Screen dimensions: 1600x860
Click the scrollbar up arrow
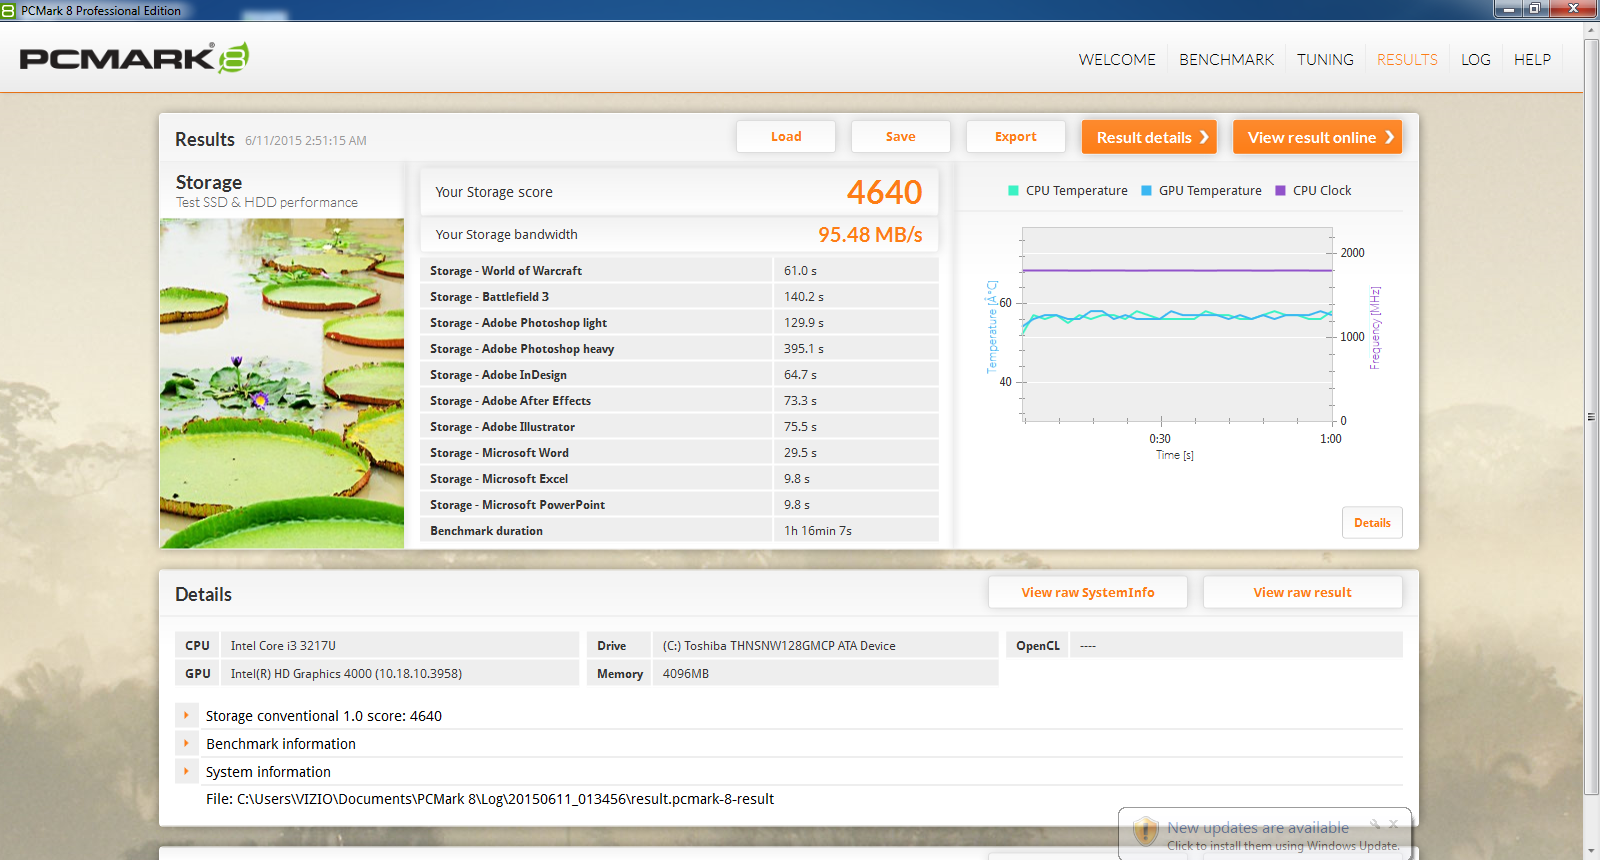coord(1591,30)
